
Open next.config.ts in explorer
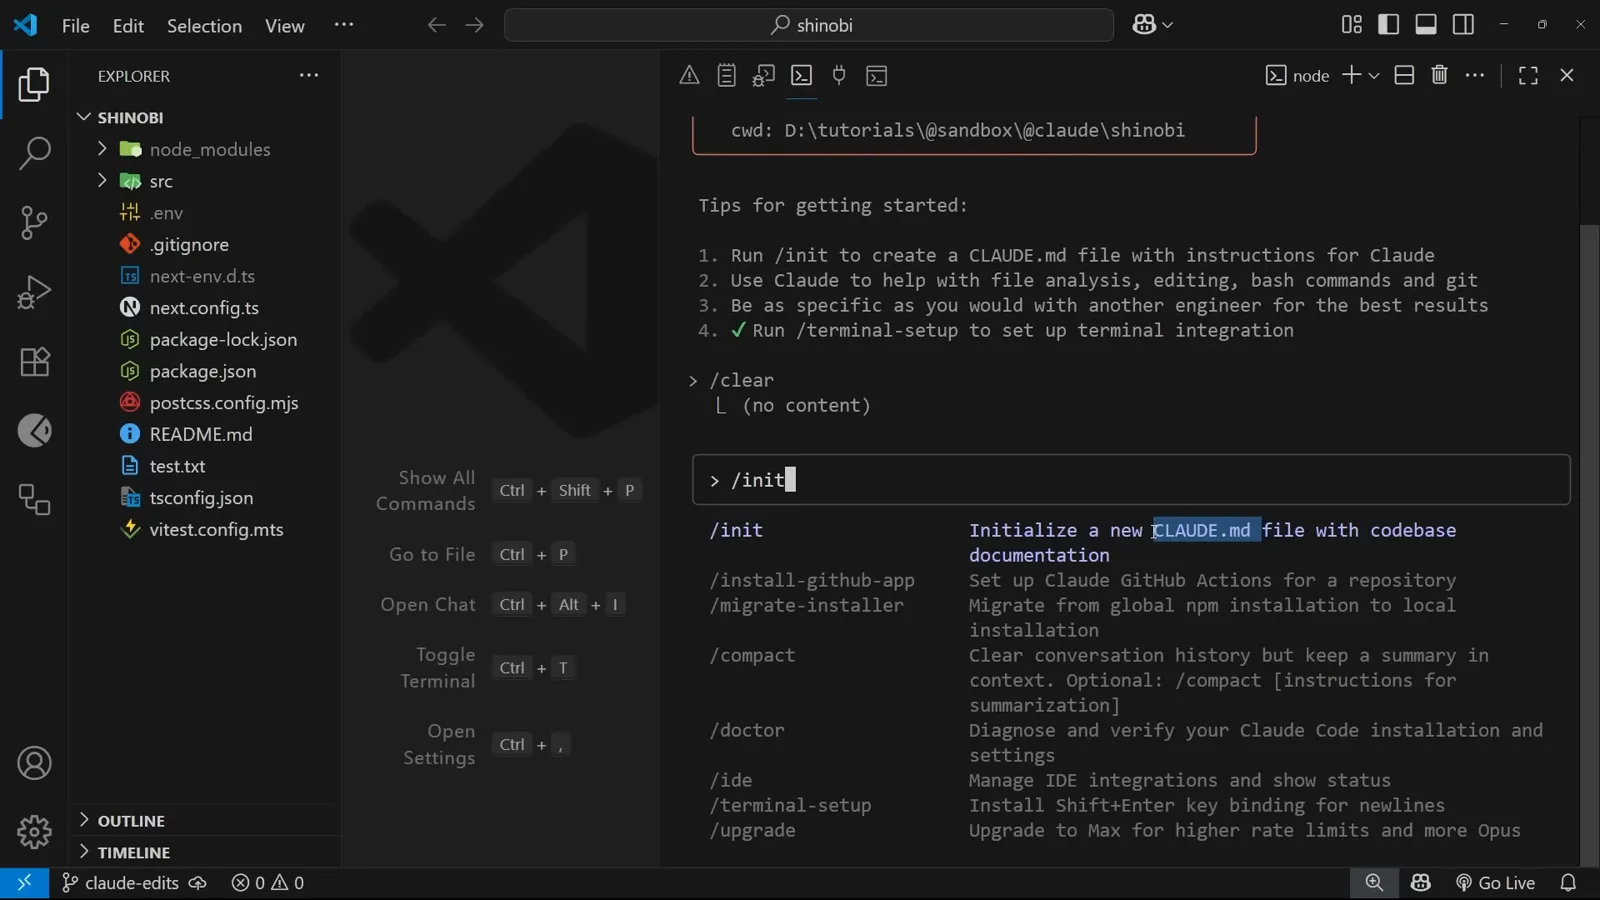pyautogui.click(x=204, y=308)
